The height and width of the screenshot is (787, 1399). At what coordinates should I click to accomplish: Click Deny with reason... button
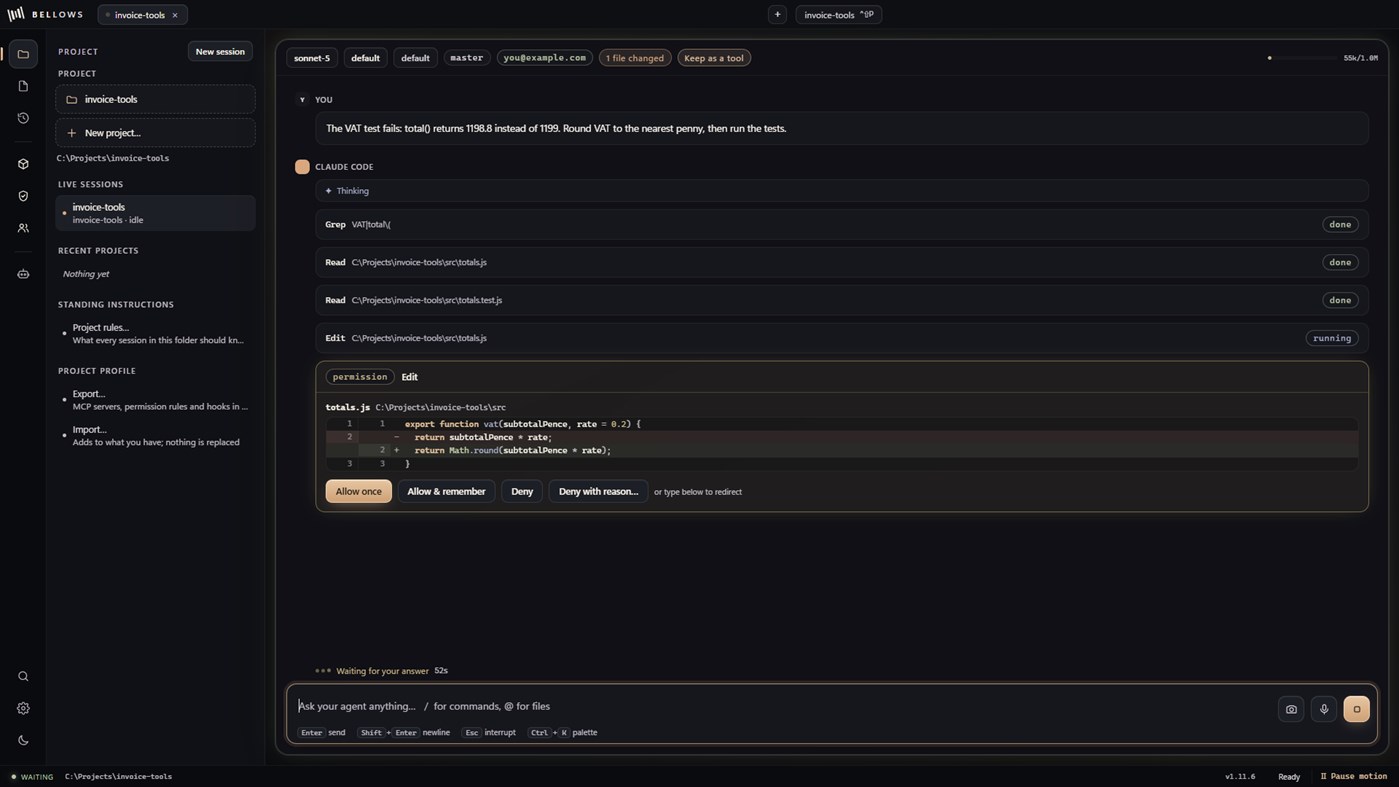[x=598, y=491]
